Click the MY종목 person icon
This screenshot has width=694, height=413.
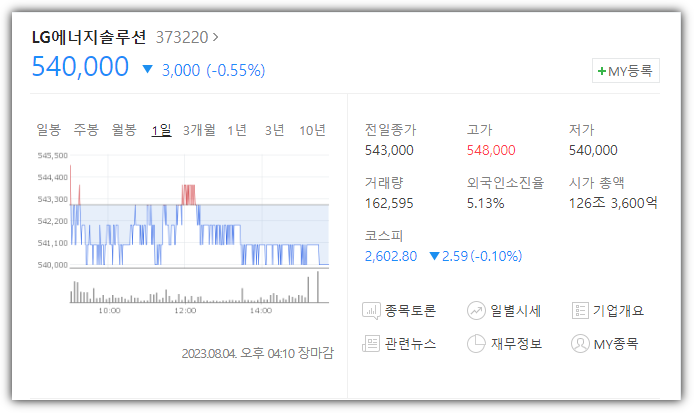click(x=580, y=344)
